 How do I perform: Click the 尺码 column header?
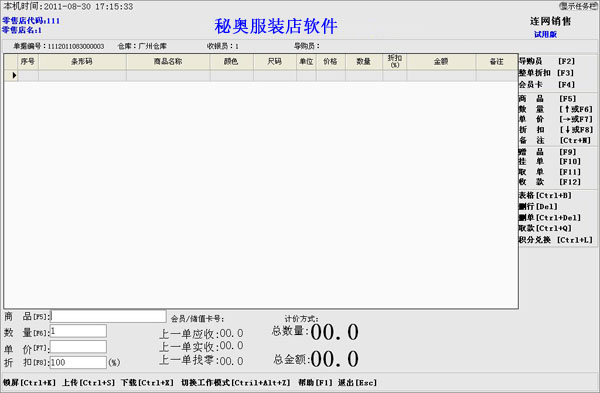(x=275, y=61)
